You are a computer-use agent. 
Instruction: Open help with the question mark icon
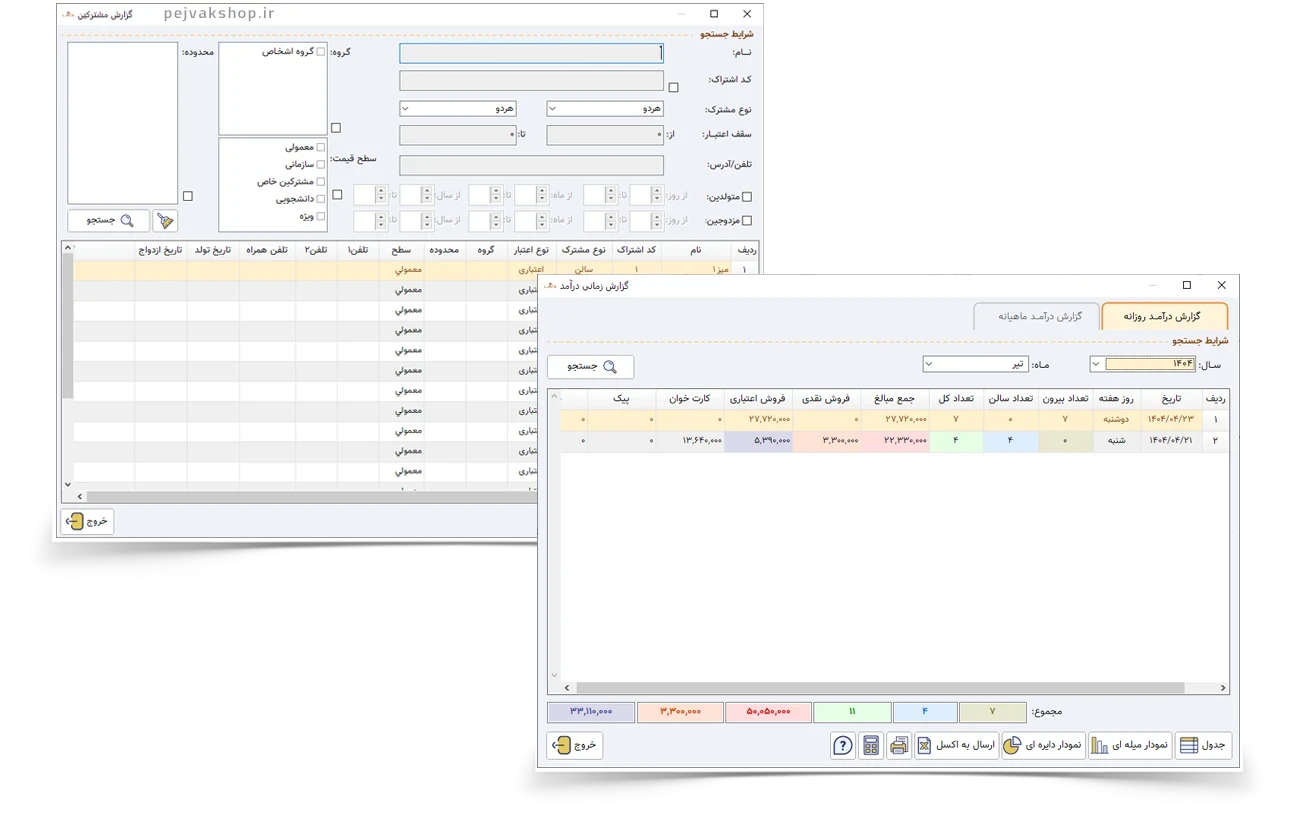[x=843, y=746]
